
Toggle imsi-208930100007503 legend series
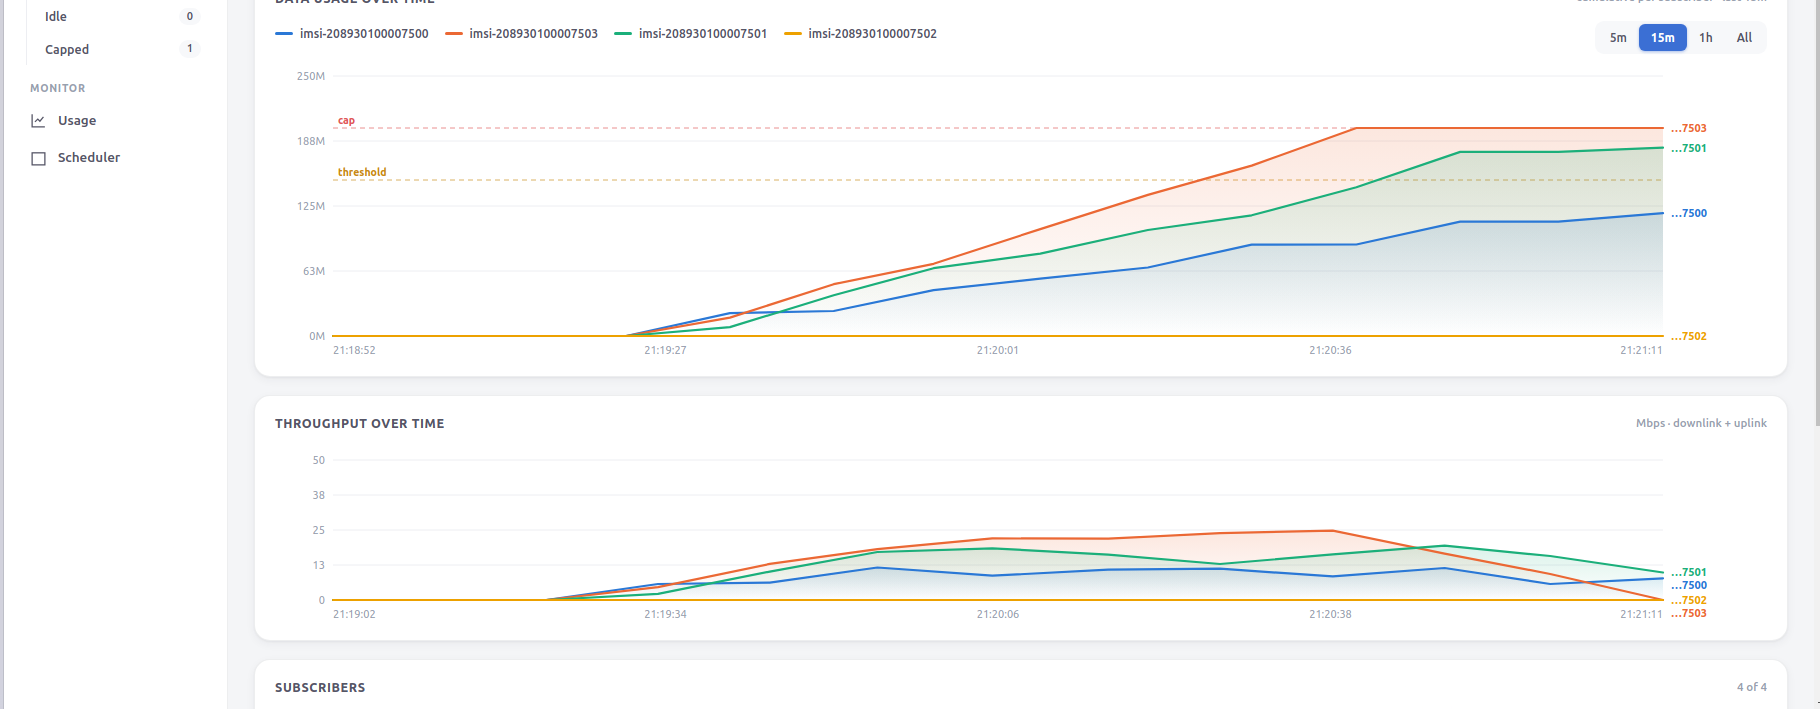[x=521, y=34]
